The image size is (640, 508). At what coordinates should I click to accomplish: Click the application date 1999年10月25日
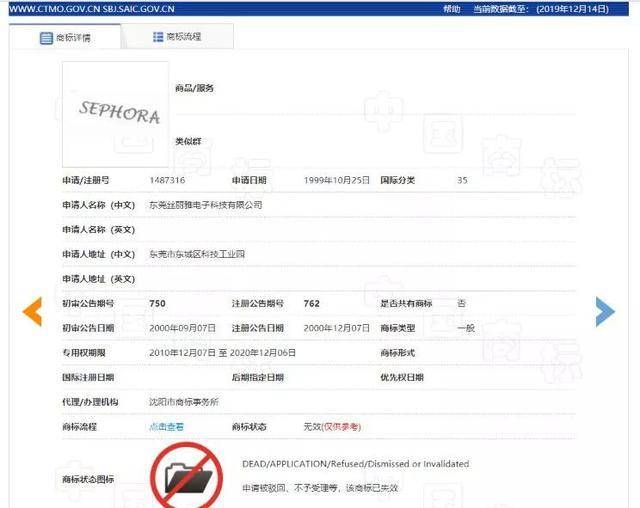pyautogui.click(x=337, y=180)
